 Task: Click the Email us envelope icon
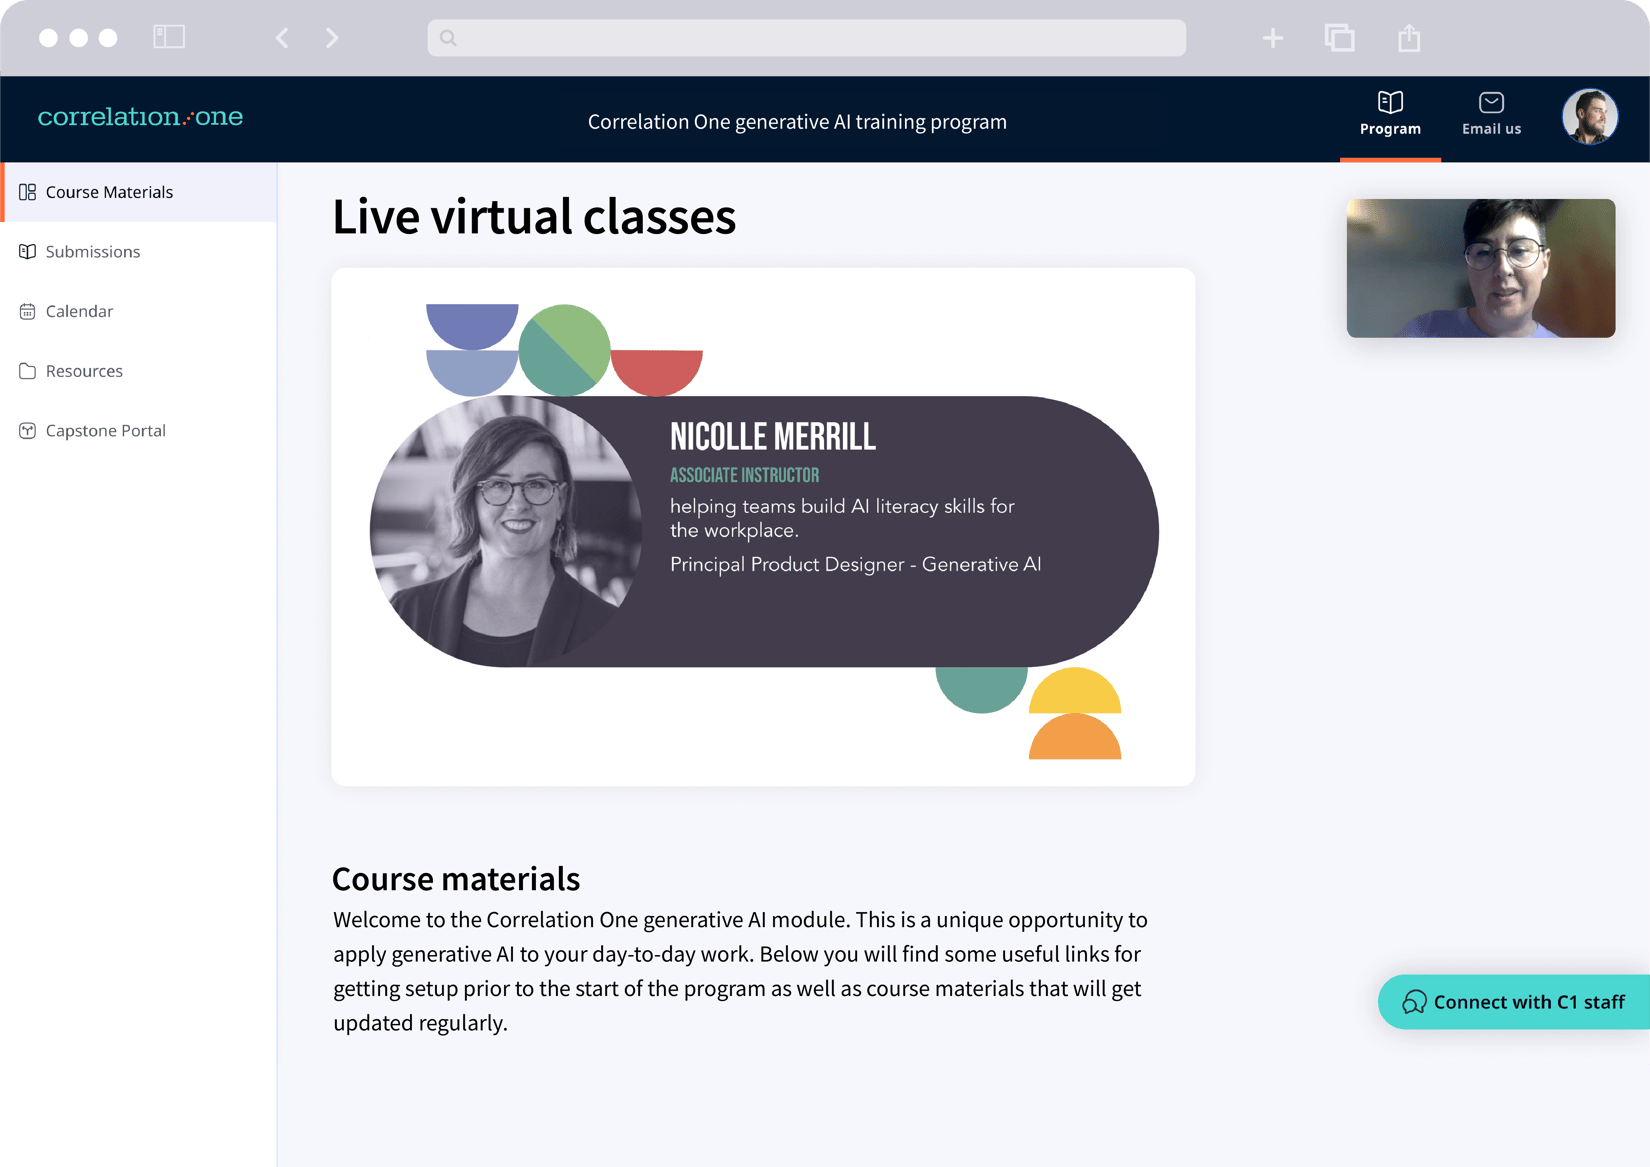point(1490,103)
